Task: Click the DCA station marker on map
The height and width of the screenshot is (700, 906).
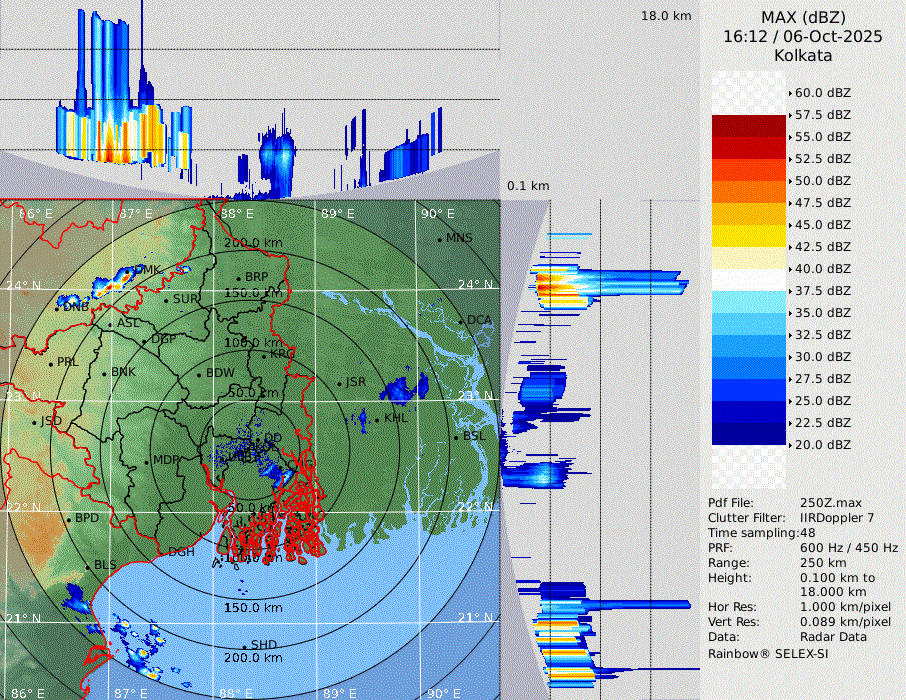Action: click(x=461, y=321)
